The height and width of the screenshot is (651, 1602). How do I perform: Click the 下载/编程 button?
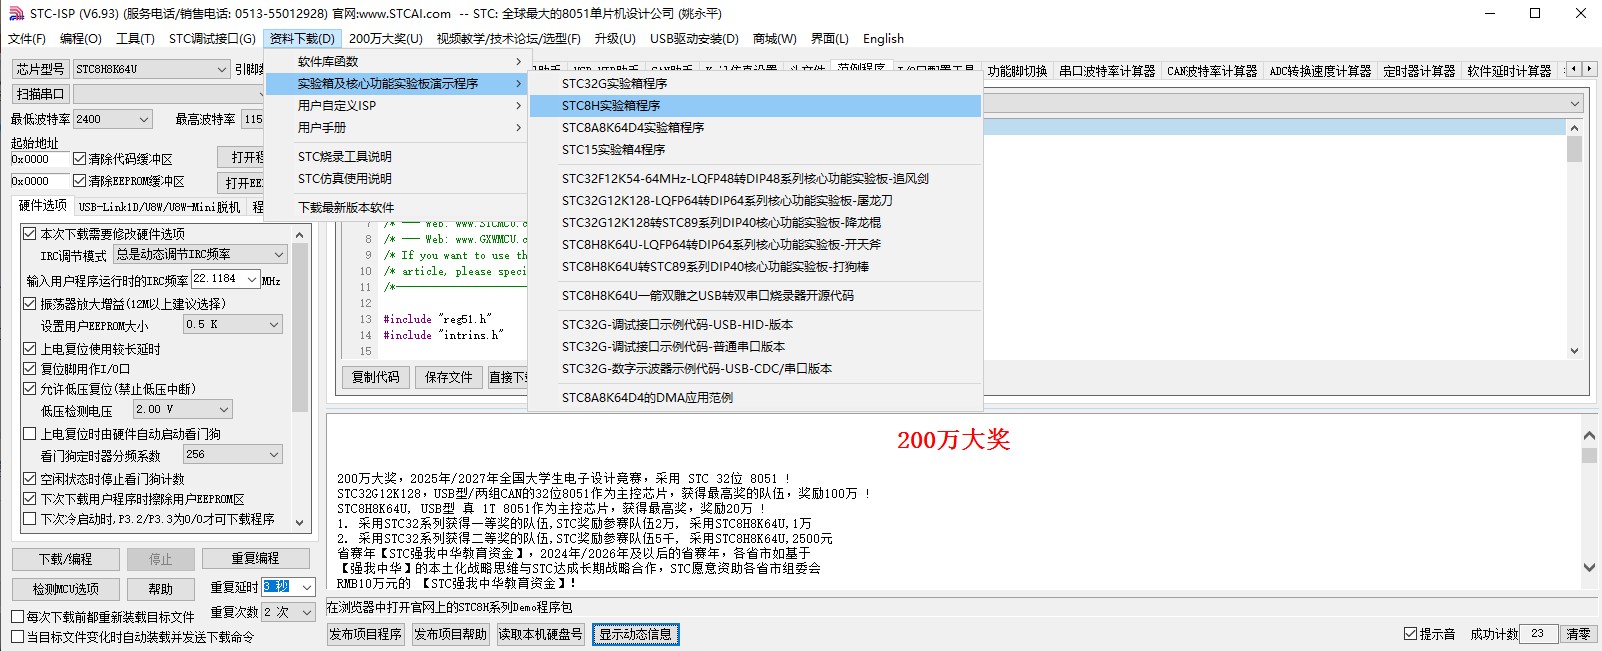(66, 559)
